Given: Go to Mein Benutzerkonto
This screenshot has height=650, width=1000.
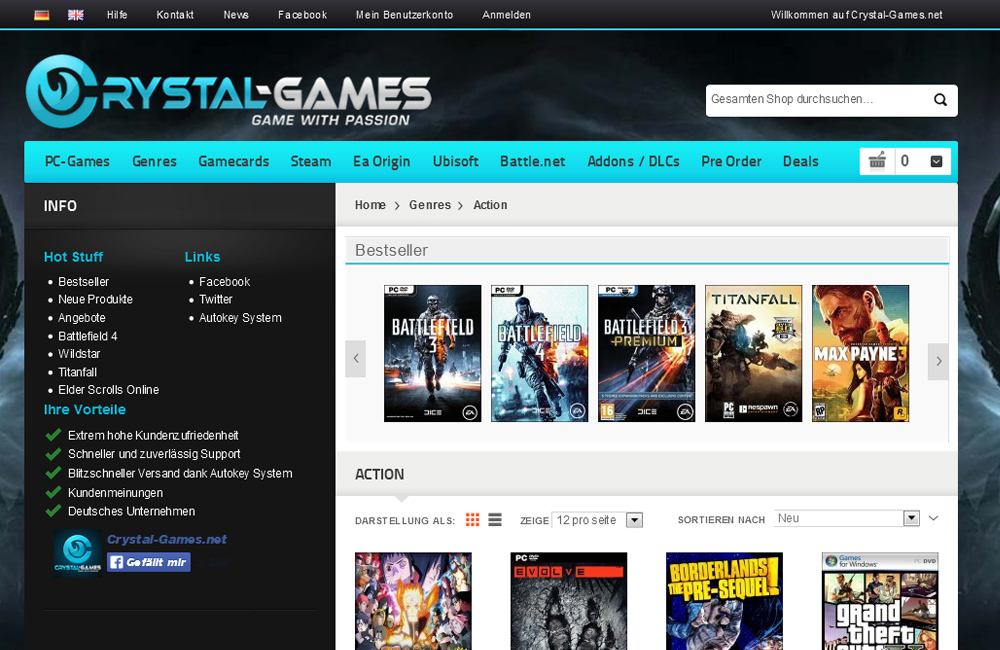Looking at the screenshot, I should point(404,15).
